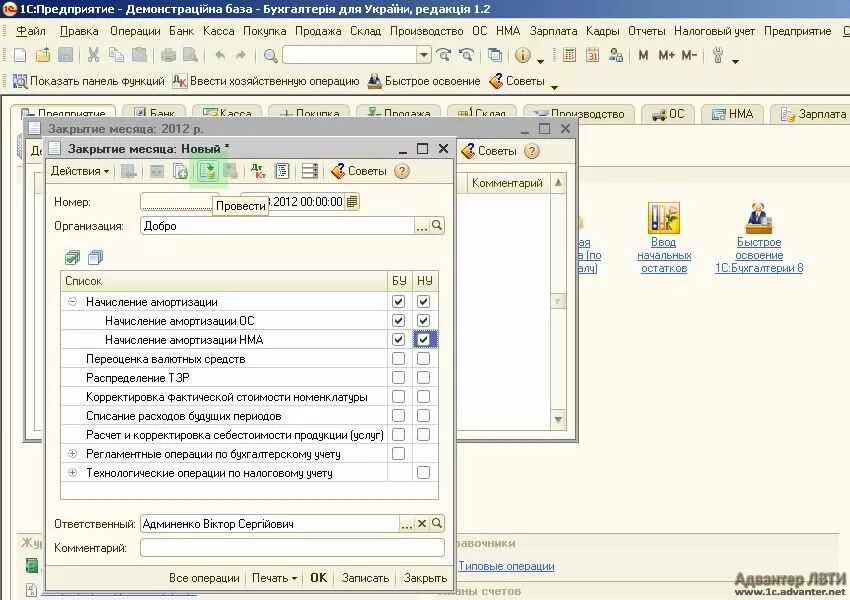Switch to the Производство tab
The width and height of the screenshot is (850, 600).
[x=579, y=114]
